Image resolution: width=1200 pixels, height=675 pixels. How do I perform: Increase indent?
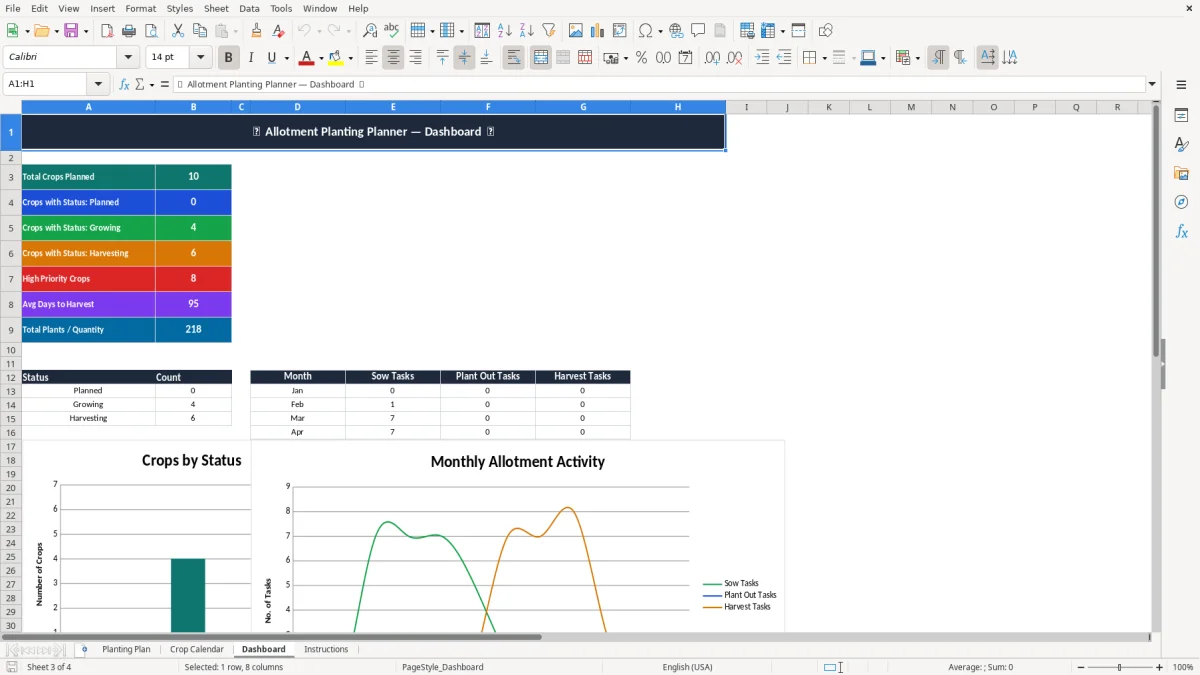(x=762, y=58)
